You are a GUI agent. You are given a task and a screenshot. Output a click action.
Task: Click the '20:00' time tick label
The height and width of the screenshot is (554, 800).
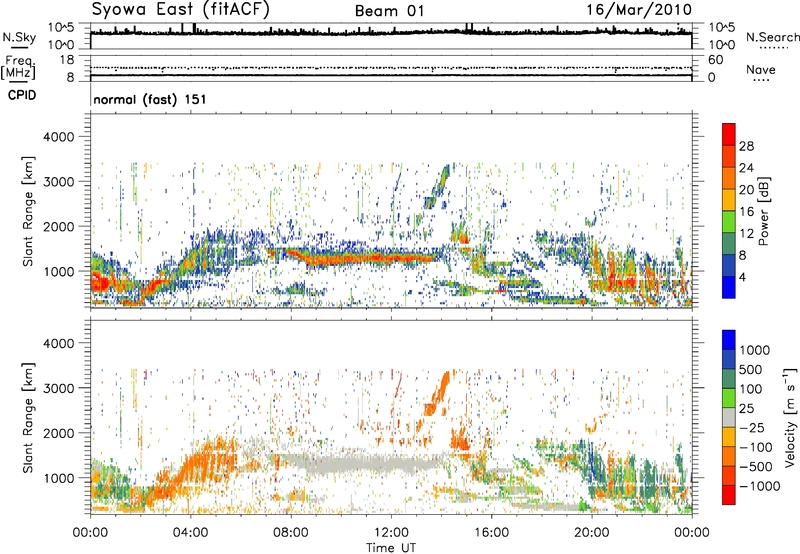(x=591, y=533)
